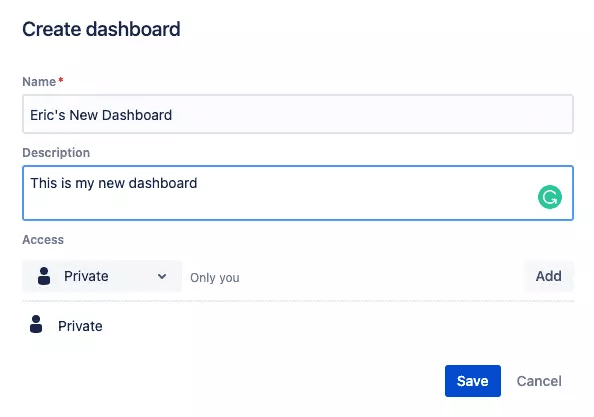The height and width of the screenshot is (417, 594).
Task: Click the Description field label
Action: point(56,153)
